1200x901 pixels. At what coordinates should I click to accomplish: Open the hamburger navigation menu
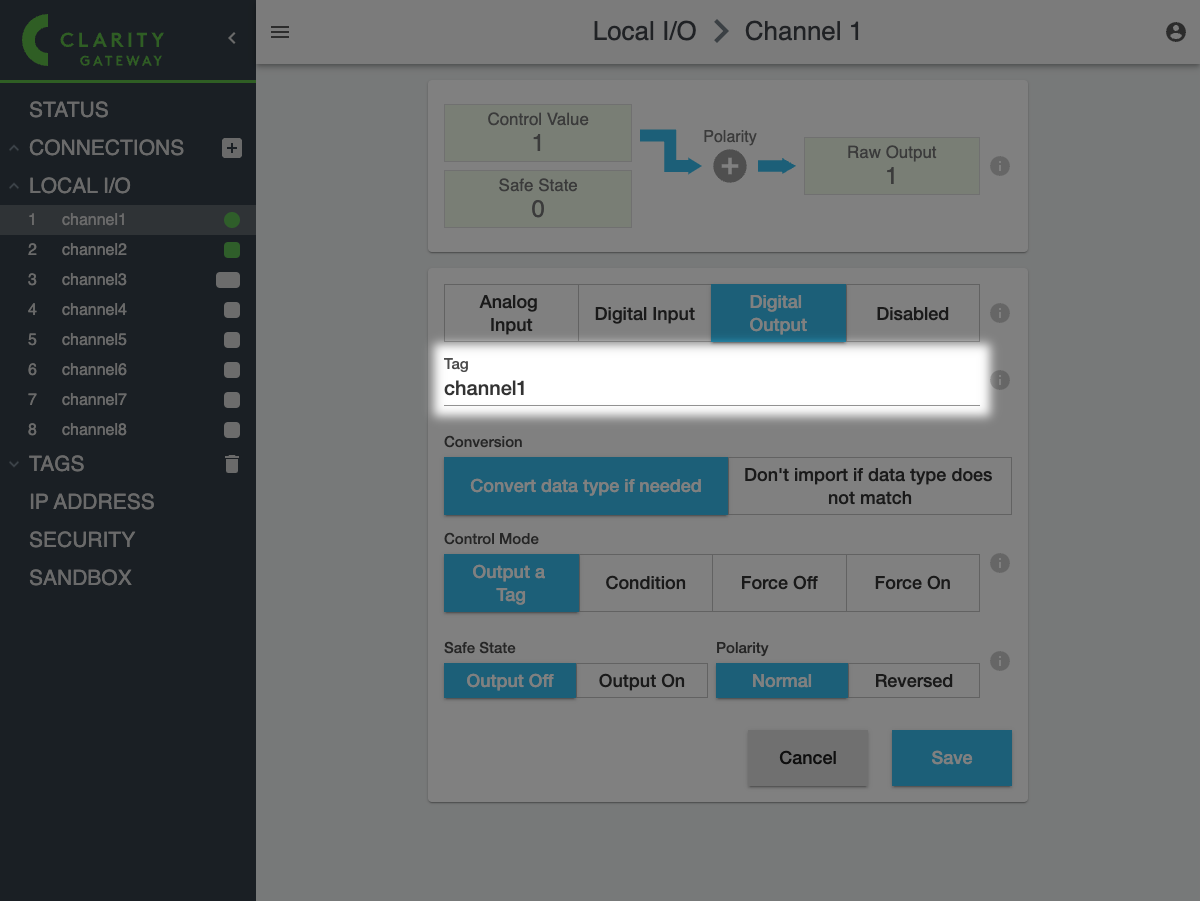pyautogui.click(x=280, y=32)
